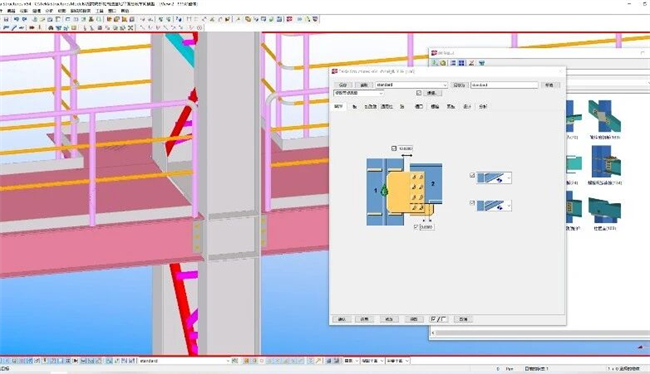Toggle the checkbox next to the Select... button
The width and height of the screenshot is (650, 374).
pyautogui.click(x=419, y=93)
